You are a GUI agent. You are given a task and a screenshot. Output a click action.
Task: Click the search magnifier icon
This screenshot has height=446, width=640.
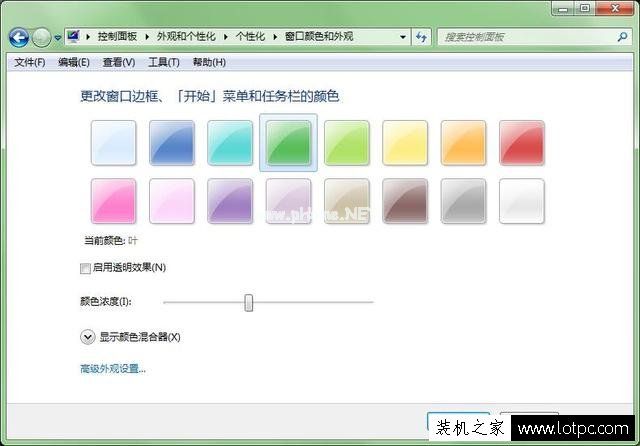coord(622,37)
